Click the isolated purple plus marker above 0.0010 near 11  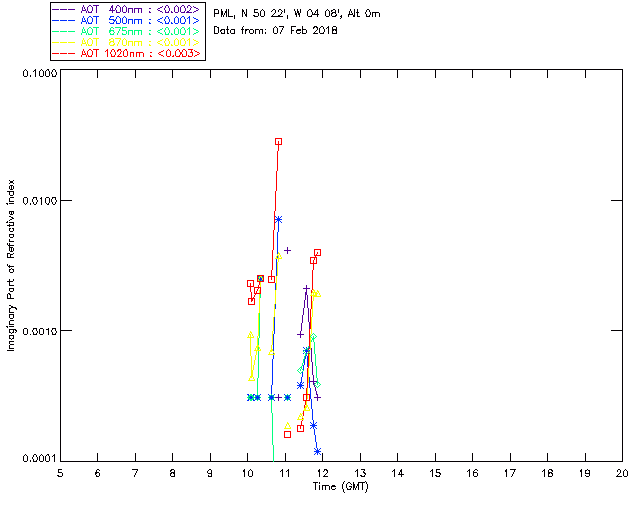pyautogui.click(x=287, y=250)
